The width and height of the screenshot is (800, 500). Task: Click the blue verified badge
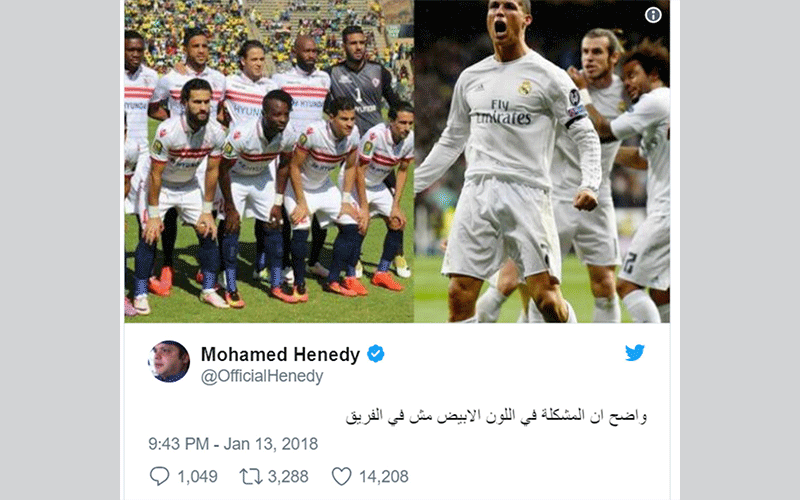[376, 354]
